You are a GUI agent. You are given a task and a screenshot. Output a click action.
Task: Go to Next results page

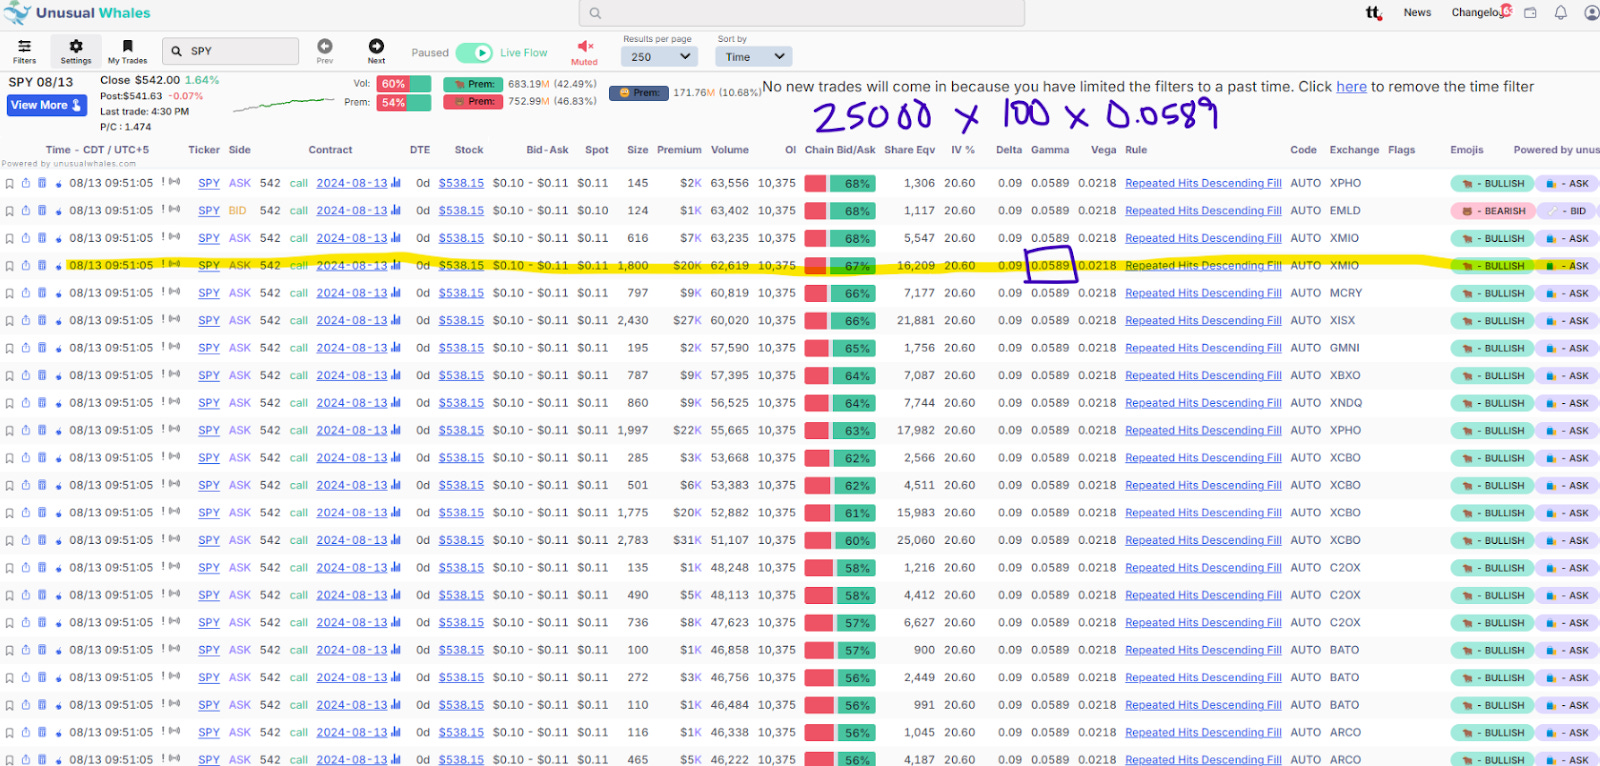coord(376,51)
